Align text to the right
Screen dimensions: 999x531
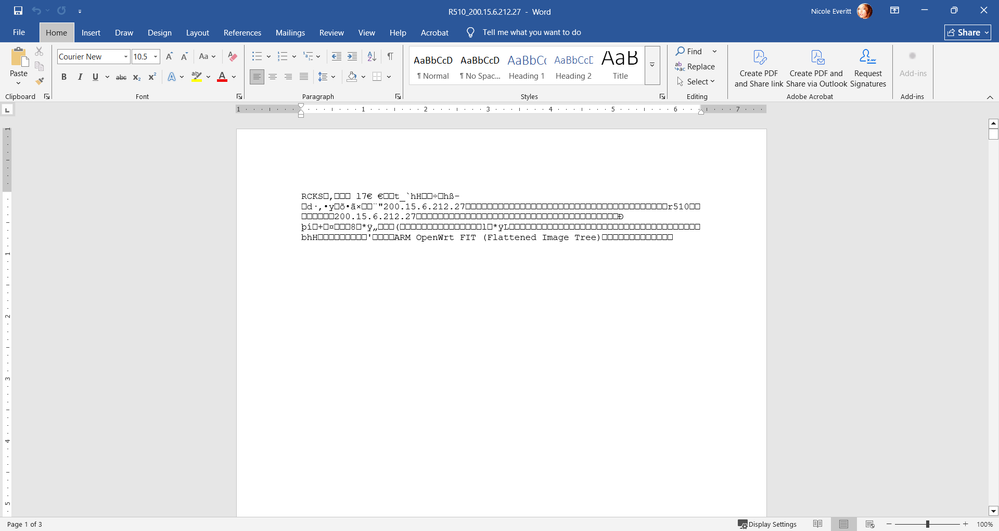pos(288,77)
